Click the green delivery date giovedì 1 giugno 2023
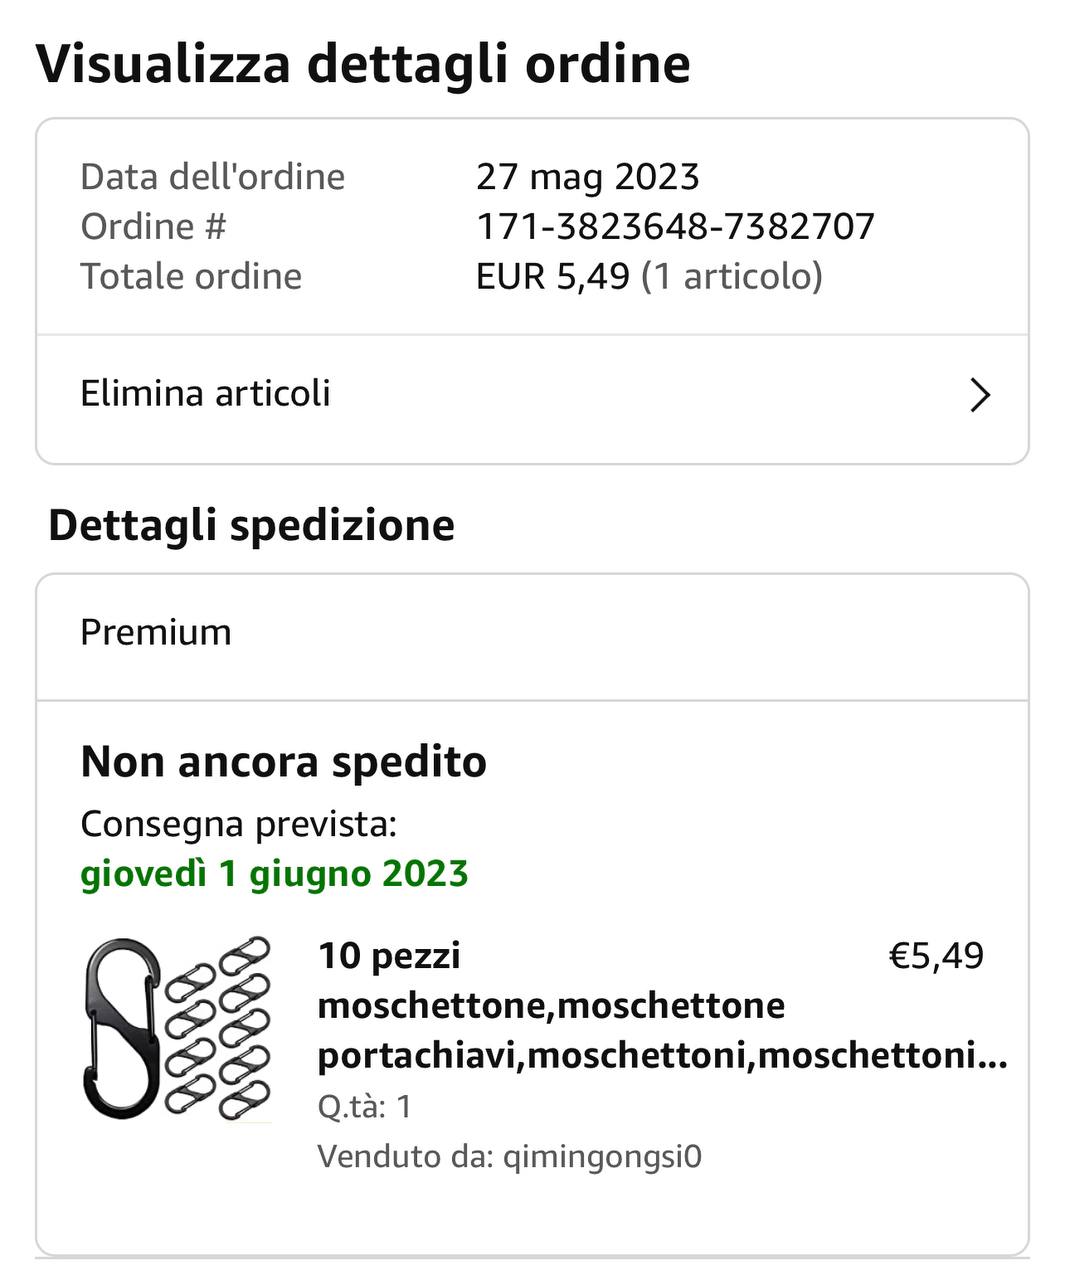 coord(274,874)
